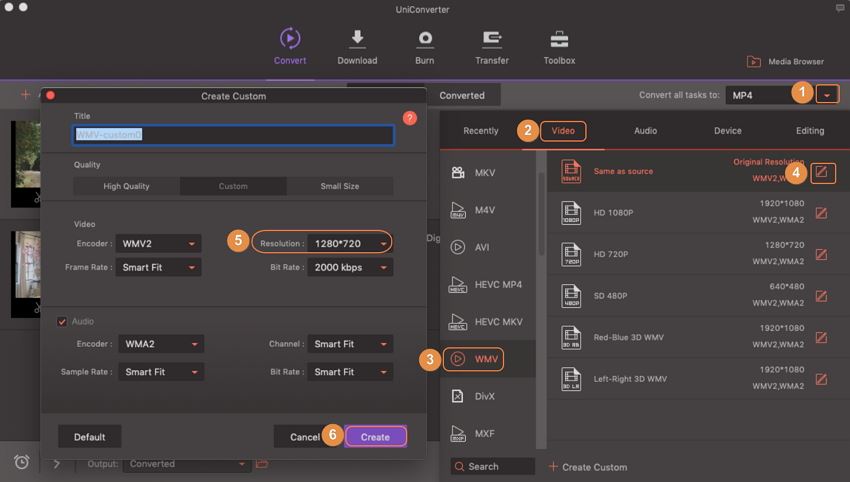The image size is (850, 482).
Task: Expand the Convert all tasks to dropdown
Action: point(827,95)
